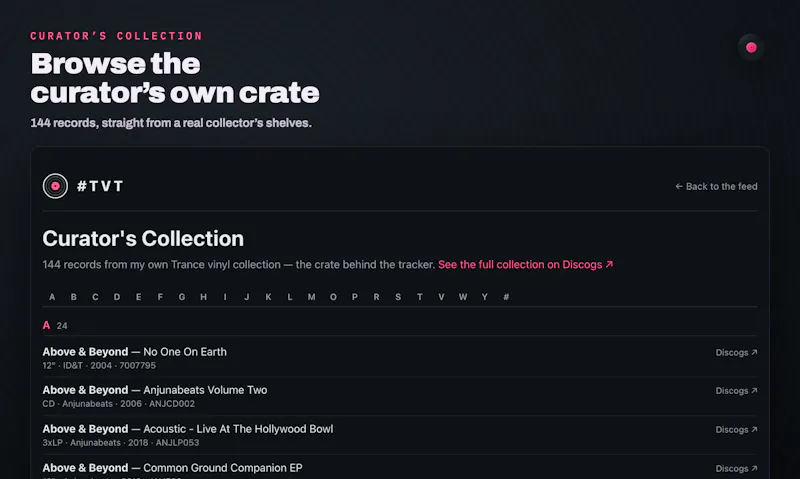Jump to letter F in index
The image size is (800, 479).
pos(160,297)
